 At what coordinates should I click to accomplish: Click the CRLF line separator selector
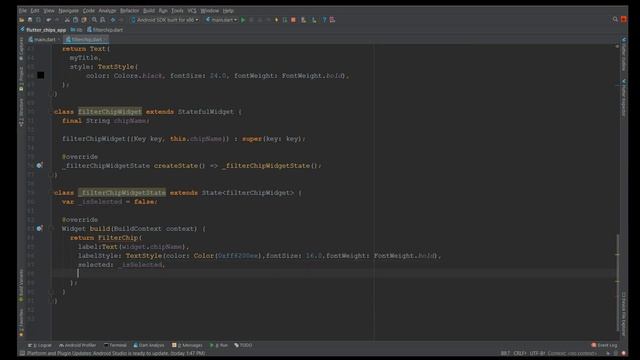point(520,353)
